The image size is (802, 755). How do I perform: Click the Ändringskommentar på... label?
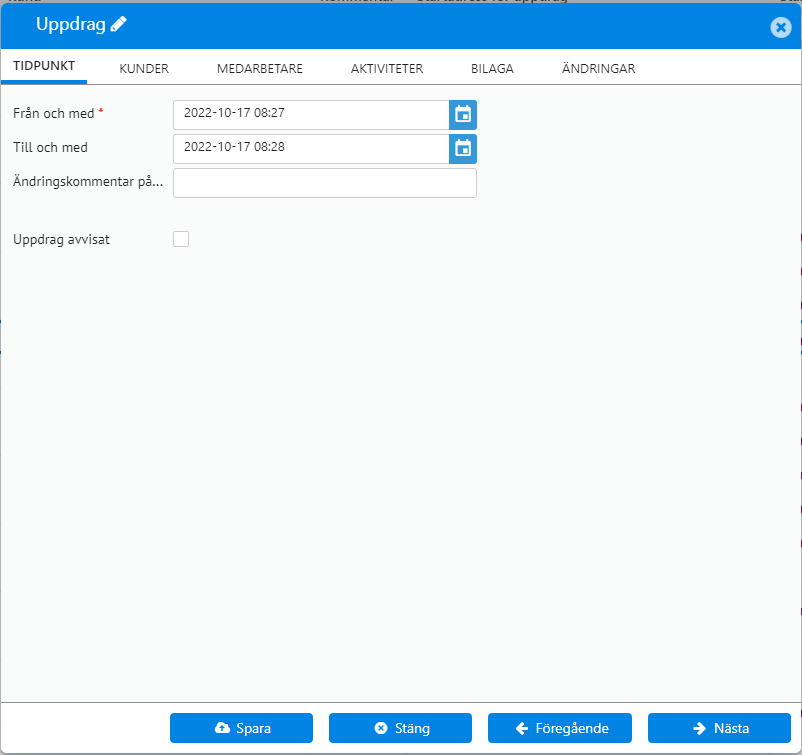click(x=88, y=182)
